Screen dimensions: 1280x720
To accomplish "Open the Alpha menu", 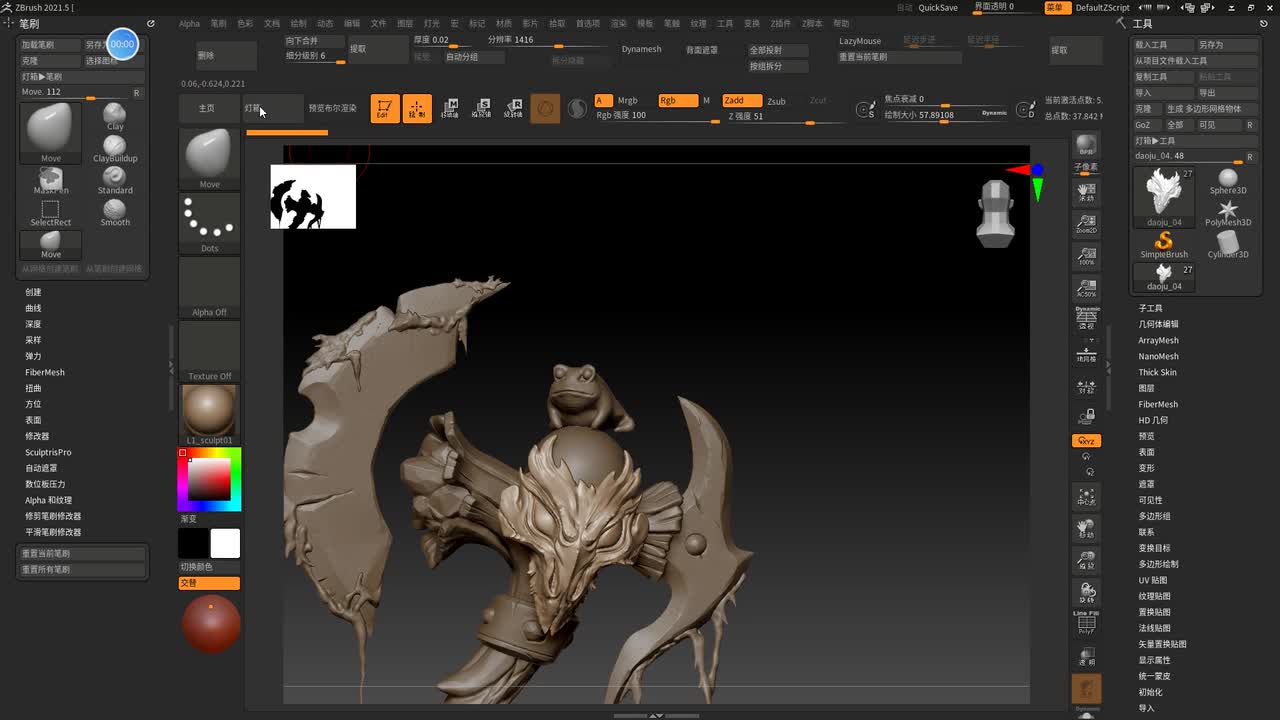I will (x=189, y=23).
